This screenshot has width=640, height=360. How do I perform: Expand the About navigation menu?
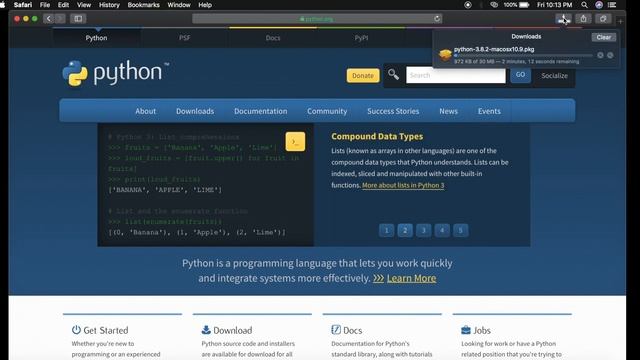click(146, 111)
